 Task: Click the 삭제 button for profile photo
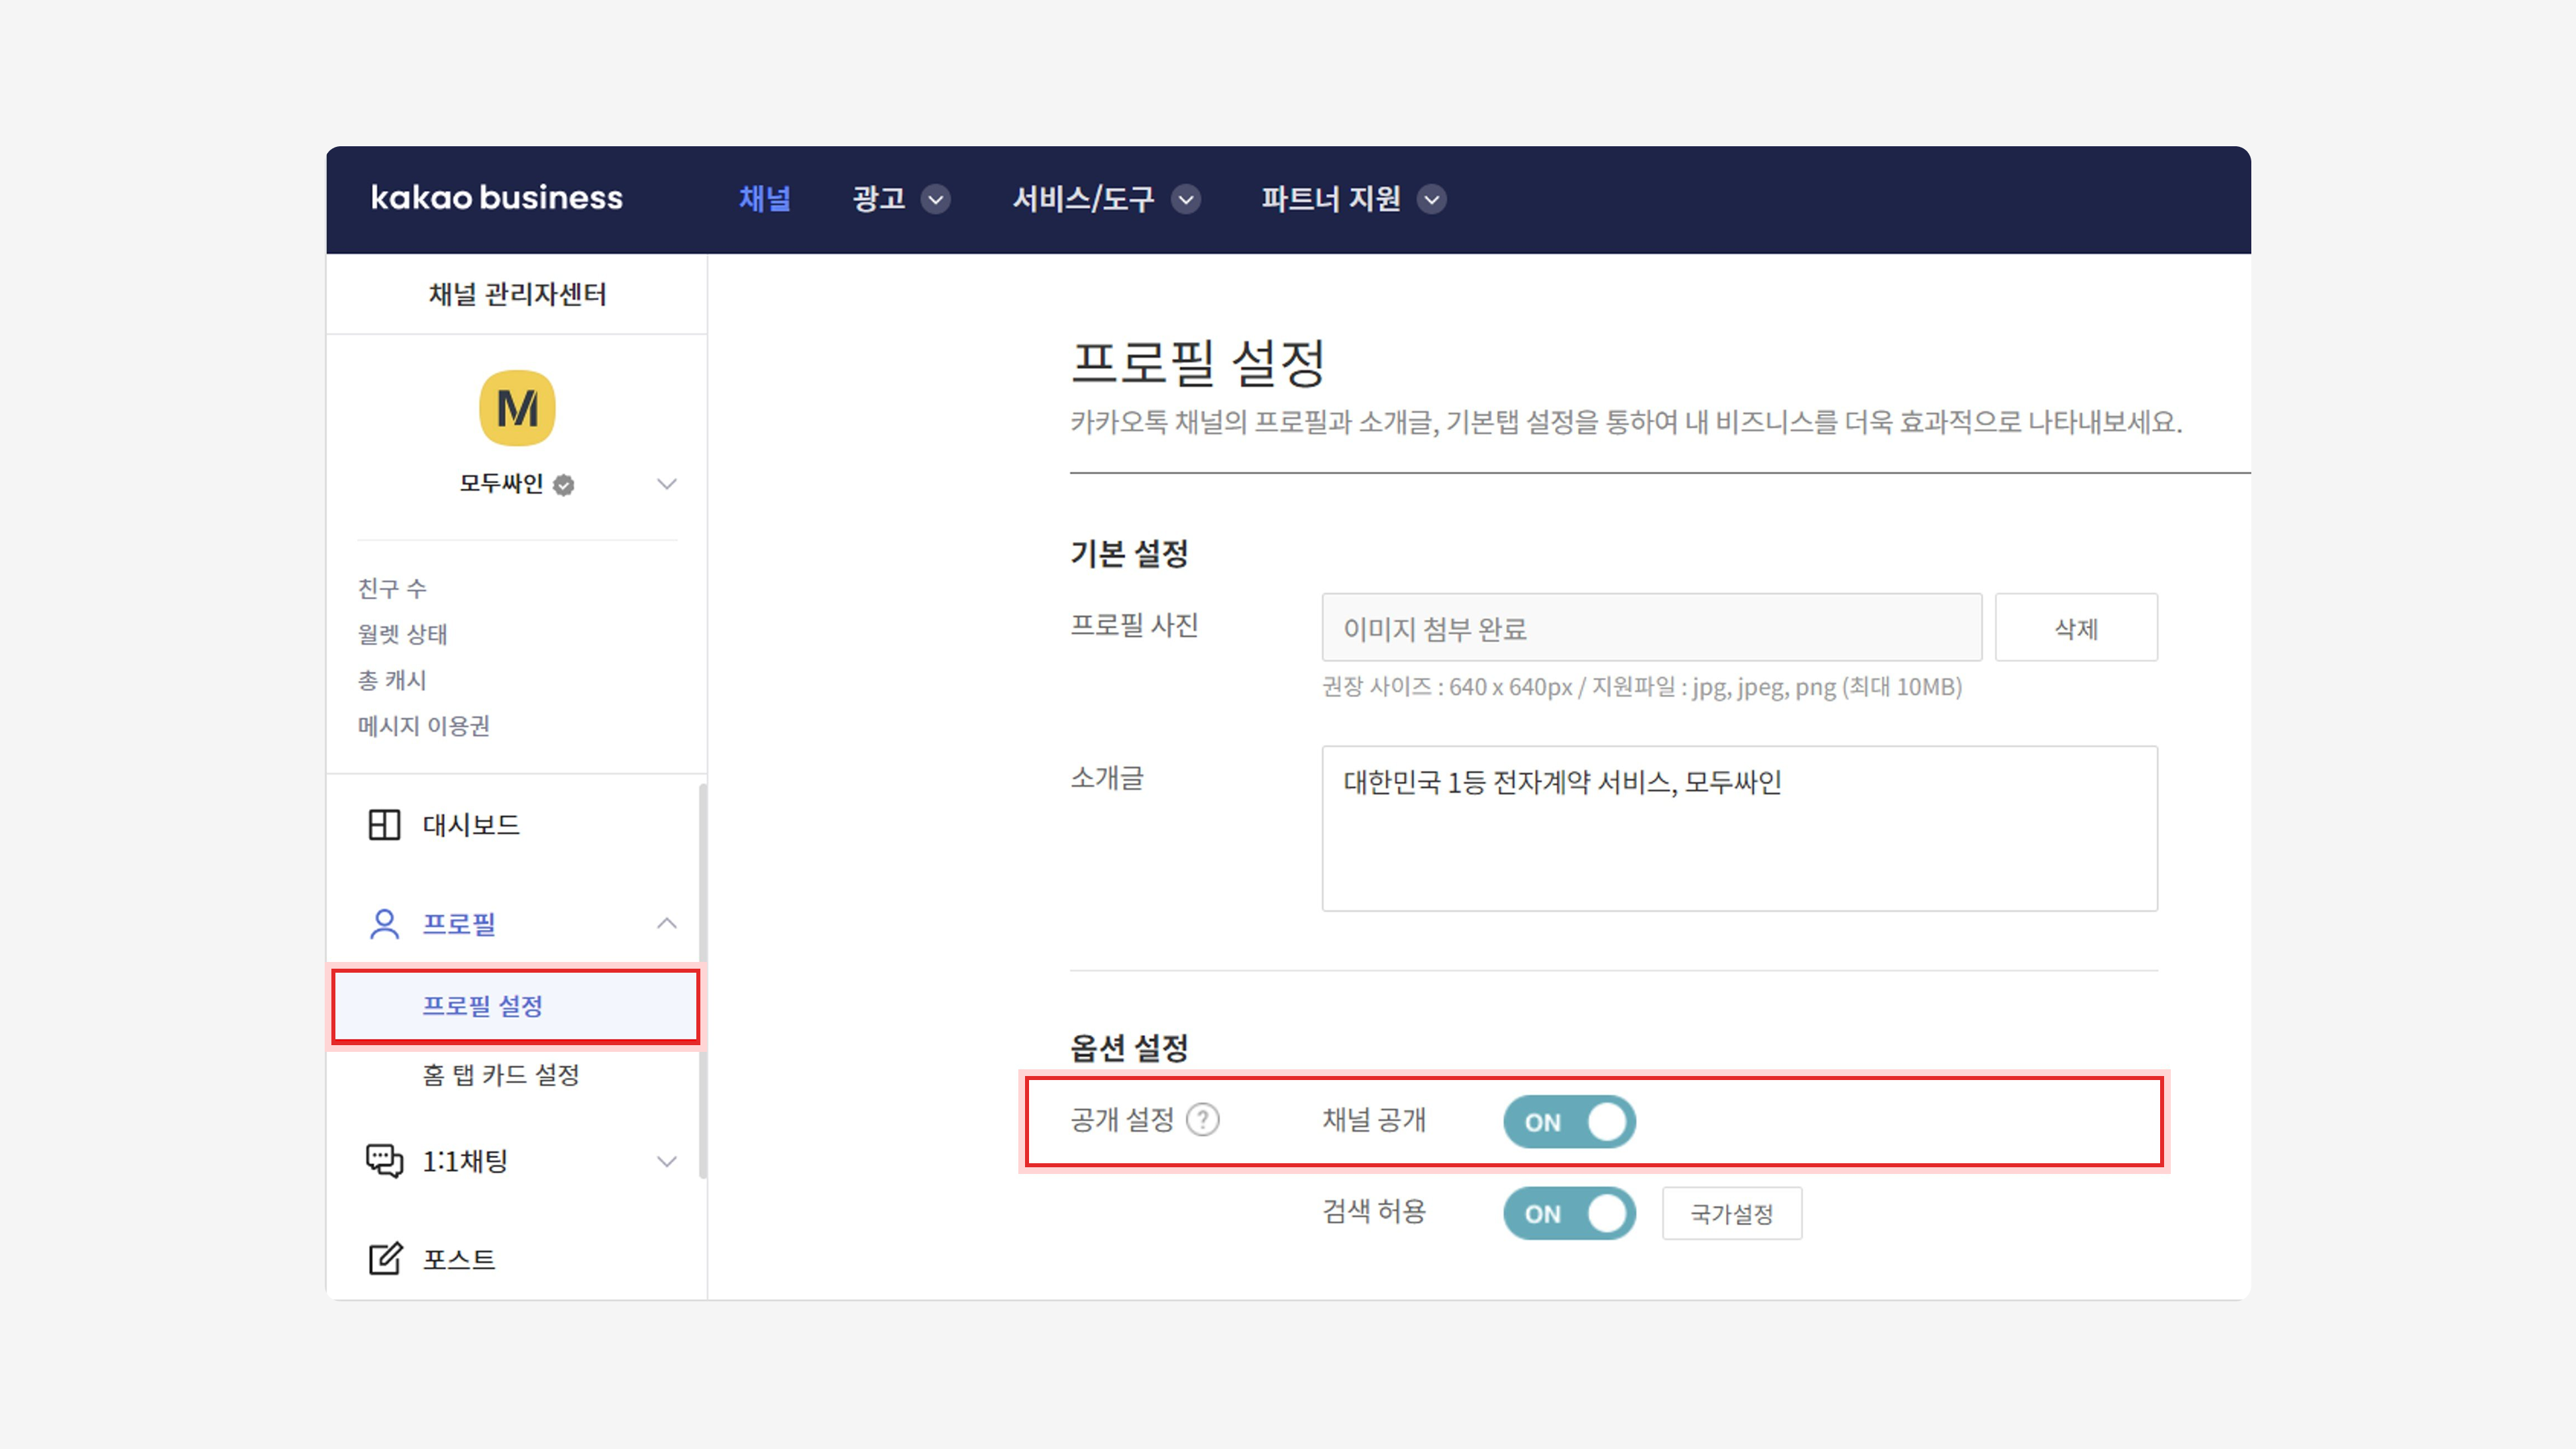[x=2076, y=628]
